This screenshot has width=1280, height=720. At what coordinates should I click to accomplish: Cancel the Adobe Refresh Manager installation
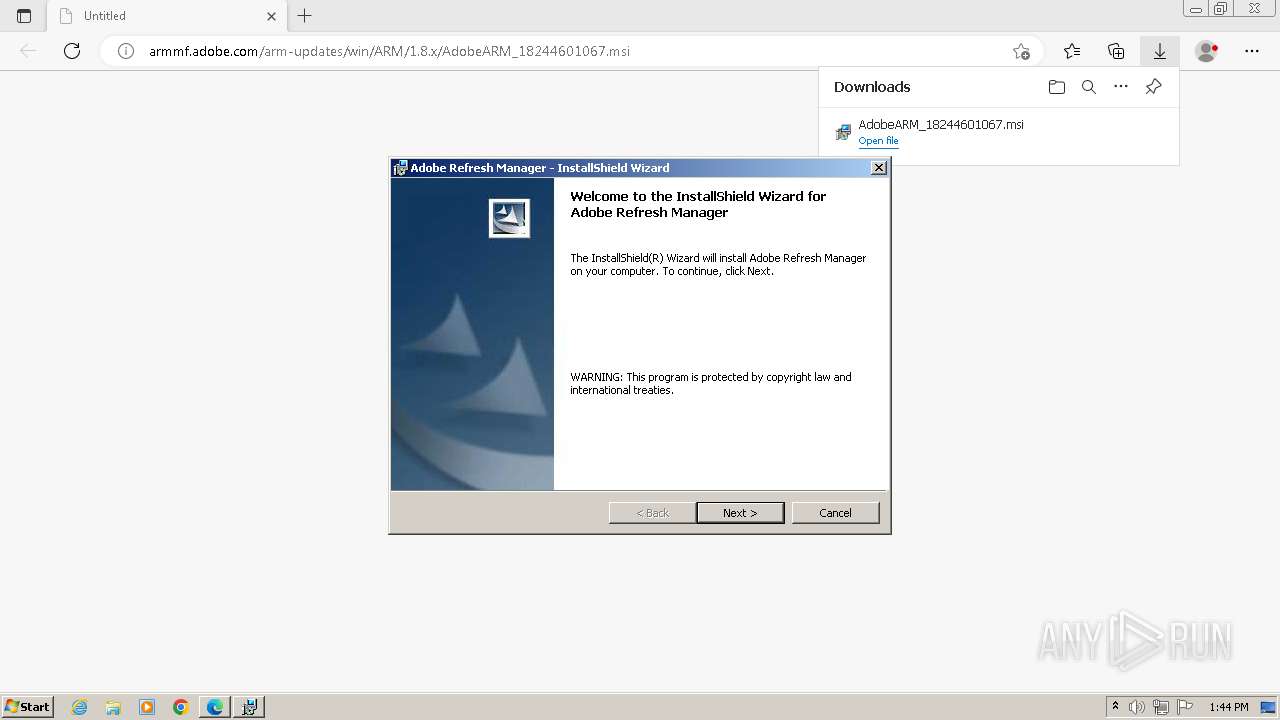tap(835, 513)
